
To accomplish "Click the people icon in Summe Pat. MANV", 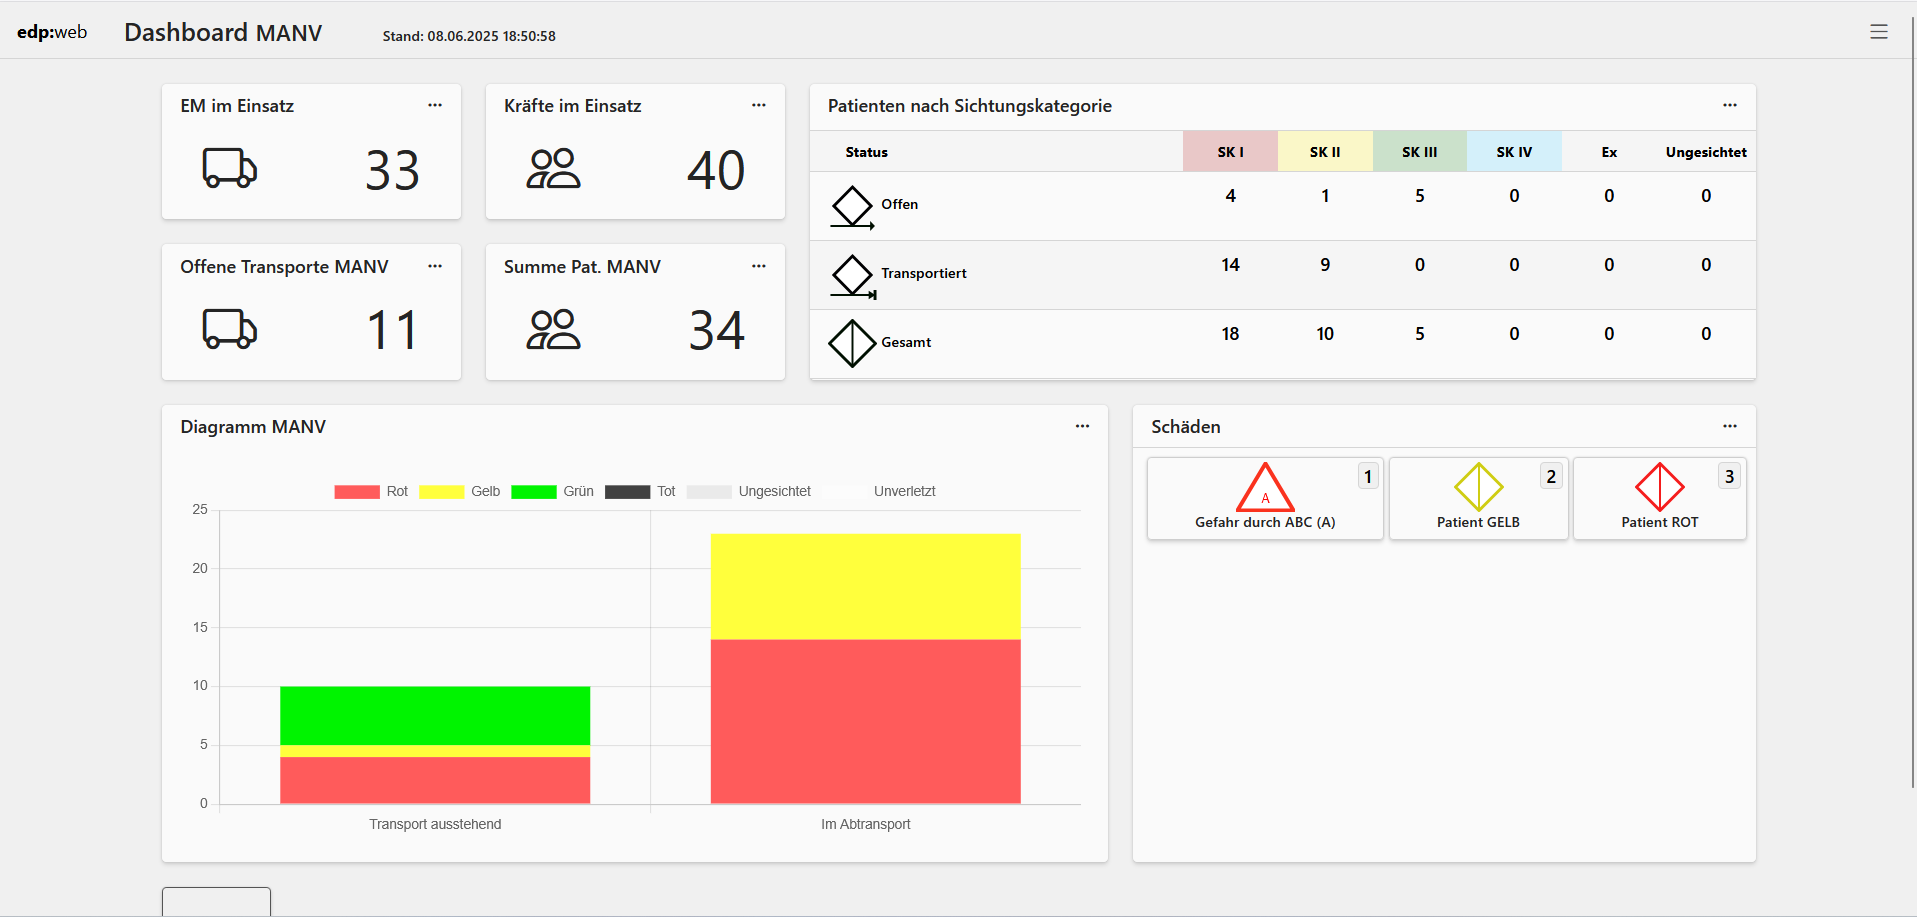I will [553, 329].
